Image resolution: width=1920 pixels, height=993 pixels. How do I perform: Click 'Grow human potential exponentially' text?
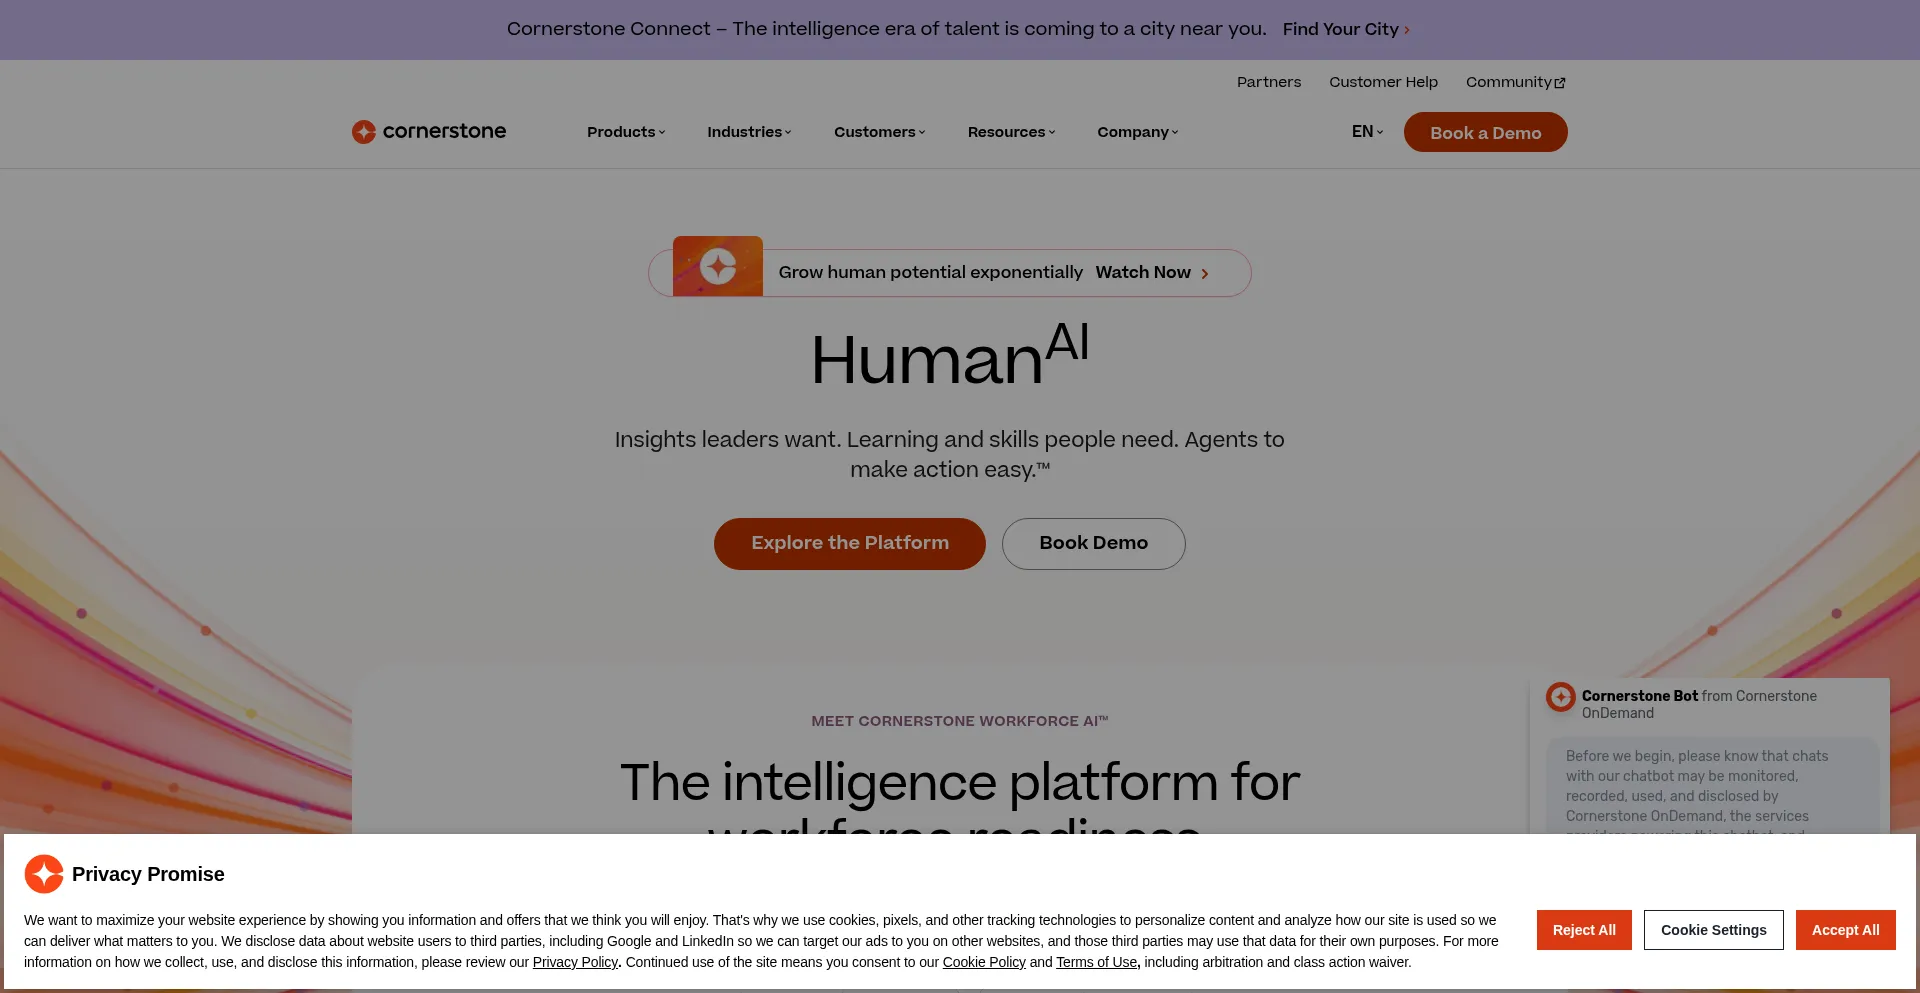(931, 272)
